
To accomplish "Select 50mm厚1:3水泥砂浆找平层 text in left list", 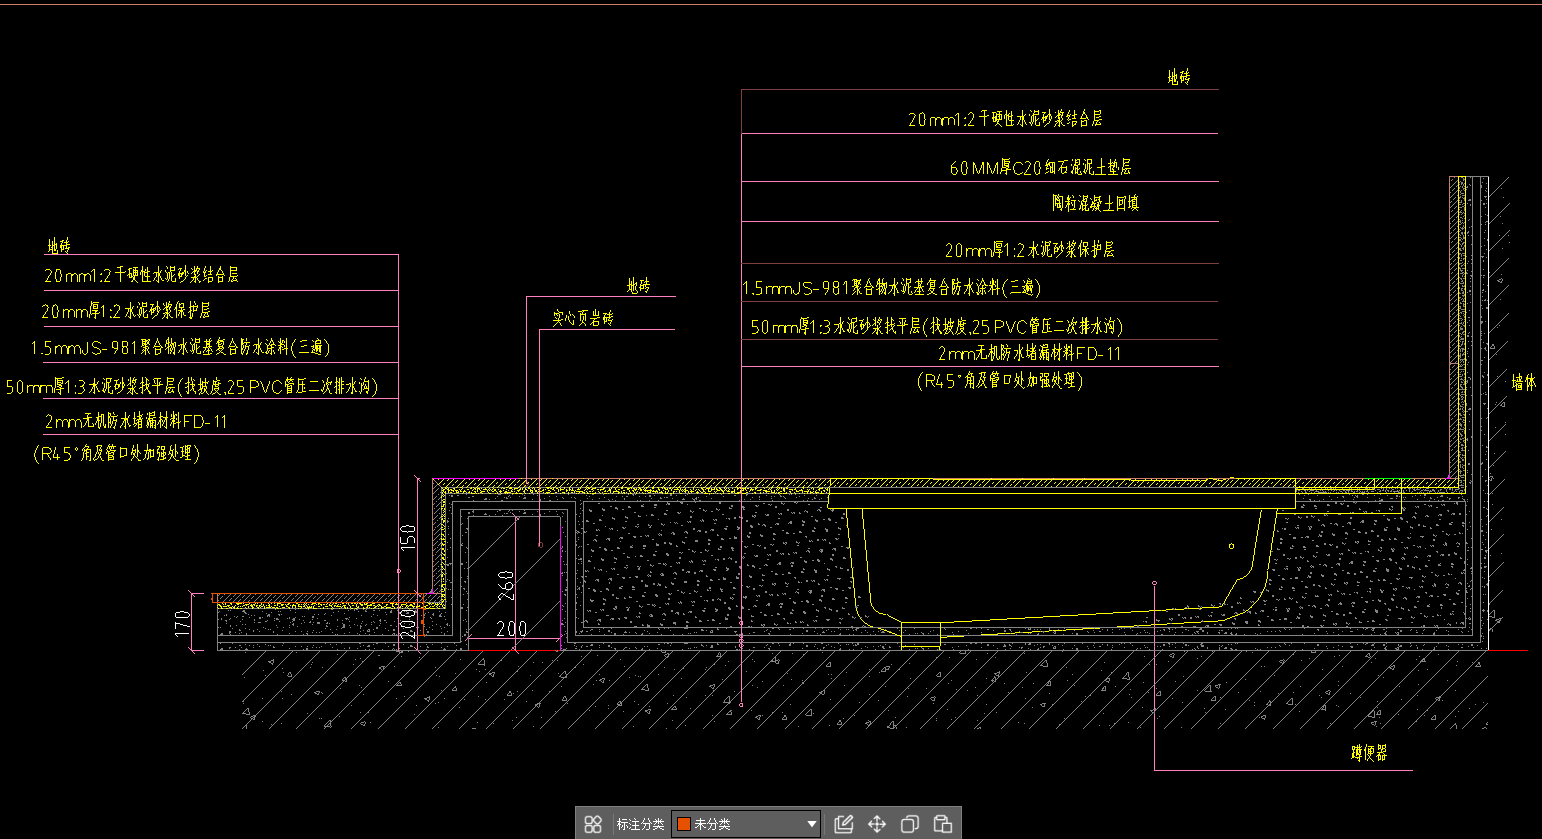I will coord(192,386).
